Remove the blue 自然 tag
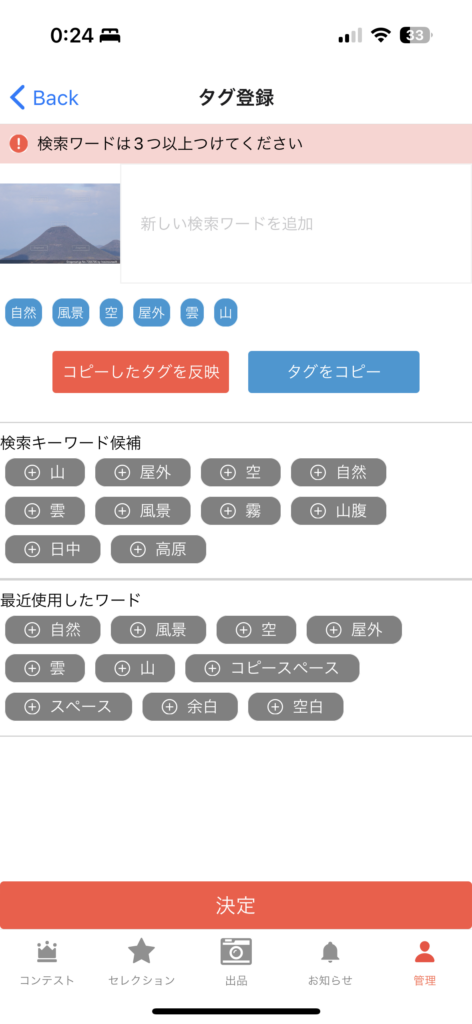This screenshot has height=1024, width=472. pos(24,313)
